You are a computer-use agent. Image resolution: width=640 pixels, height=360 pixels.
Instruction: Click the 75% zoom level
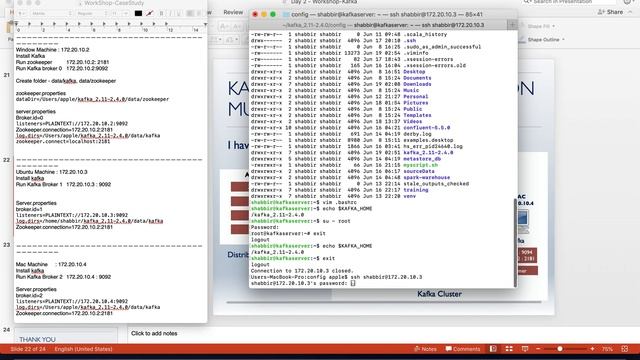pos(607,349)
